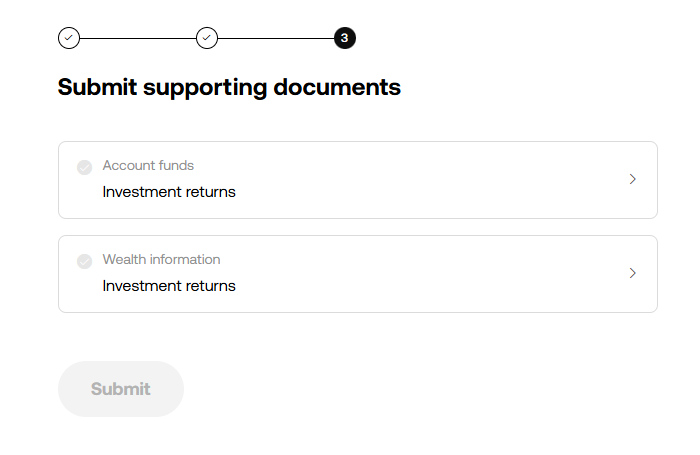This screenshot has height=455, width=700.
Task: Click the Wealth information status check icon
Action: click(84, 261)
